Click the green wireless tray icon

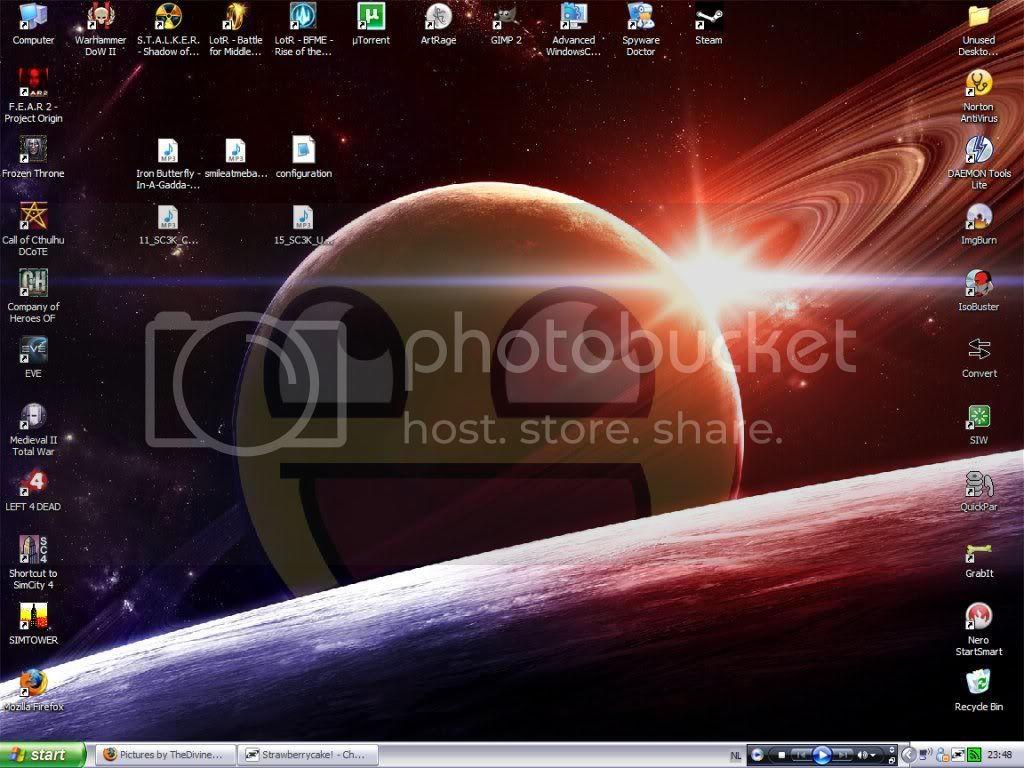(x=974, y=755)
